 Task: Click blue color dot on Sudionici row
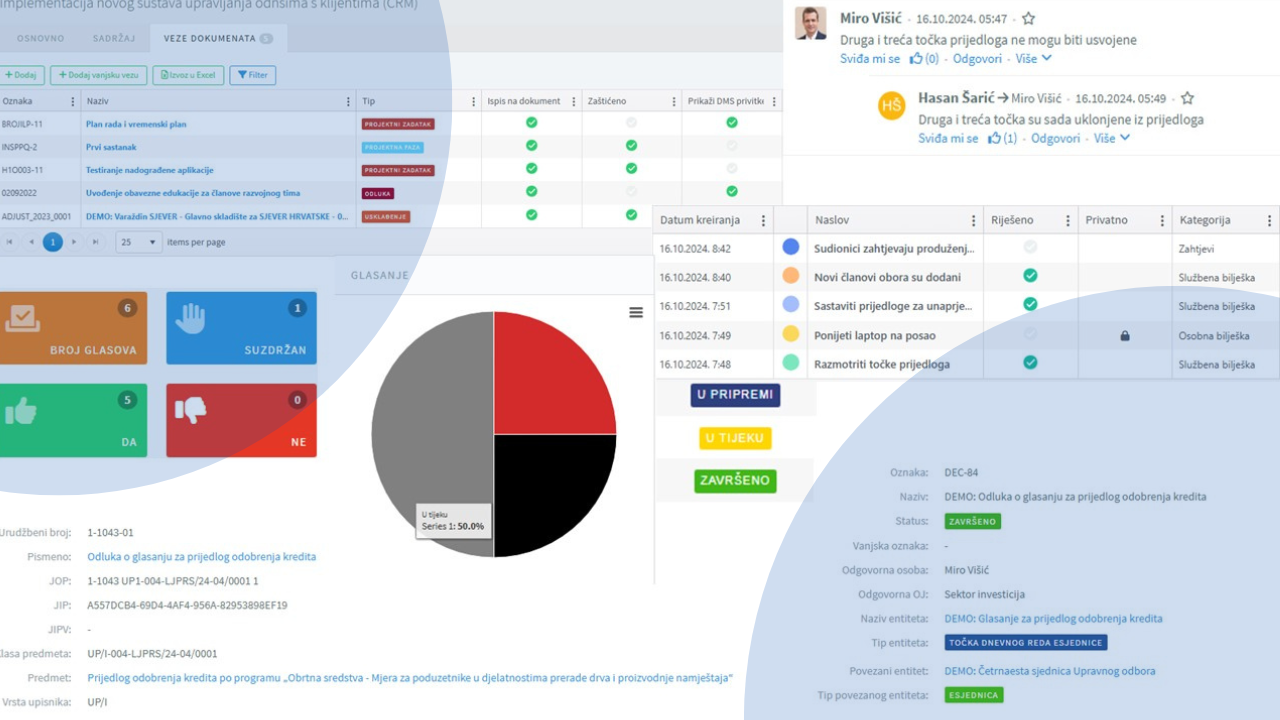pyautogui.click(x=791, y=246)
